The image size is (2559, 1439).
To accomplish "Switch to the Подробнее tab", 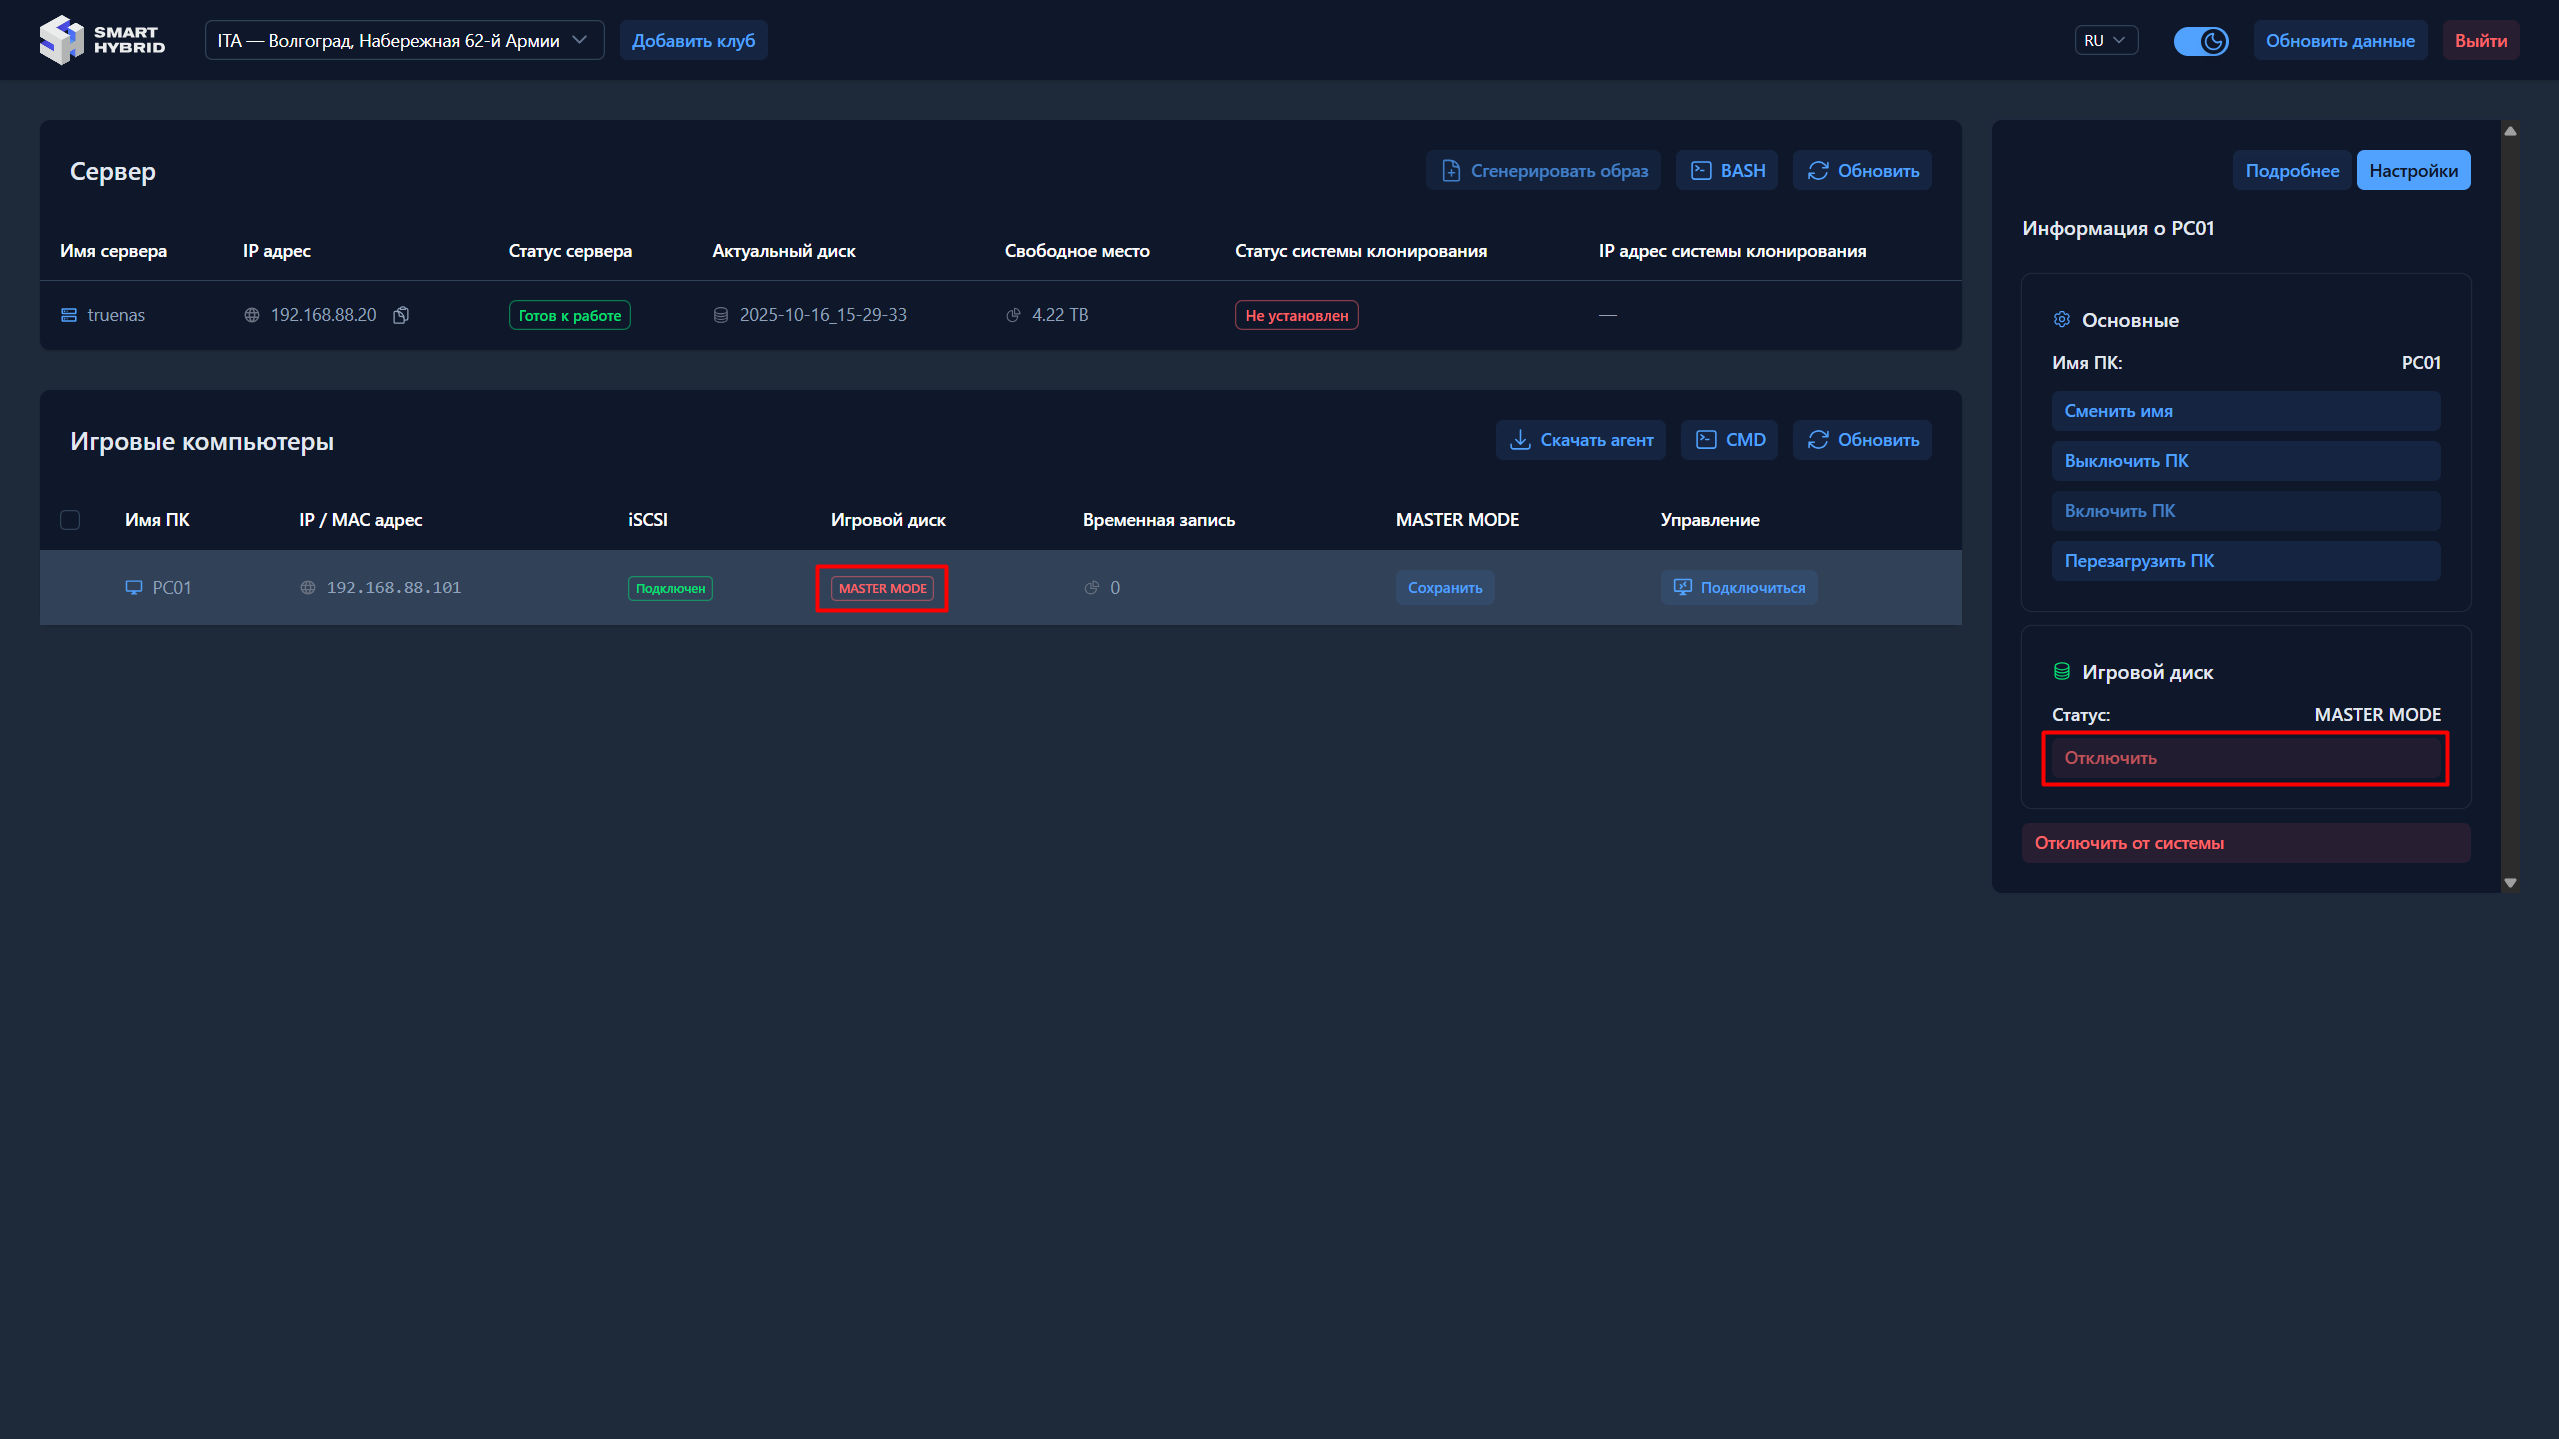I will click(x=2291, y=171).
